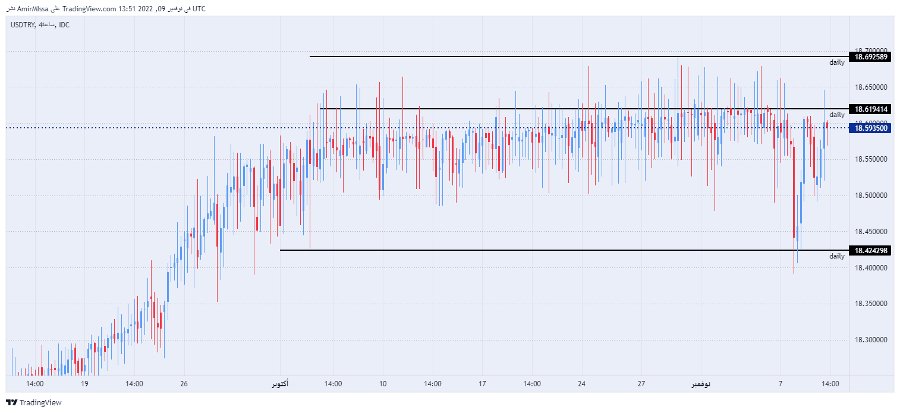This screenshot has height=413, width=900.
Task: Click the date 26 on time axis
Action: (184, 384)
